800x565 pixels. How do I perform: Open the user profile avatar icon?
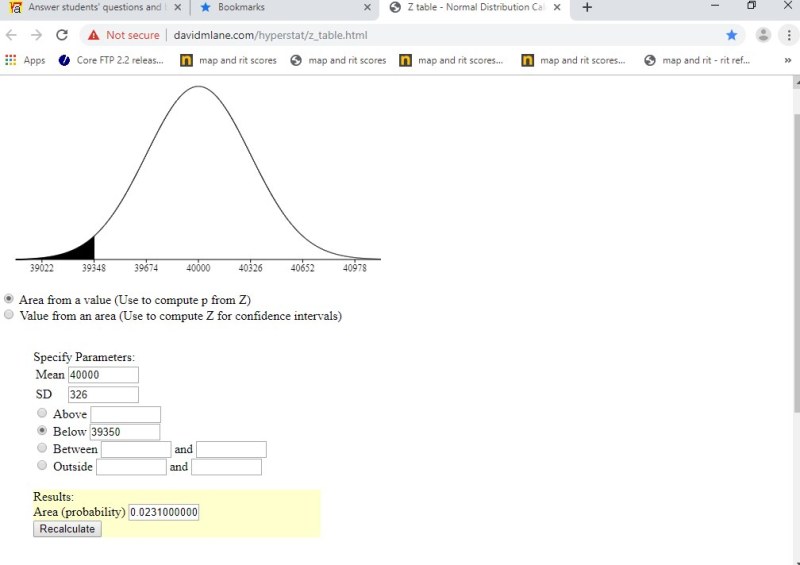(763, 35)
